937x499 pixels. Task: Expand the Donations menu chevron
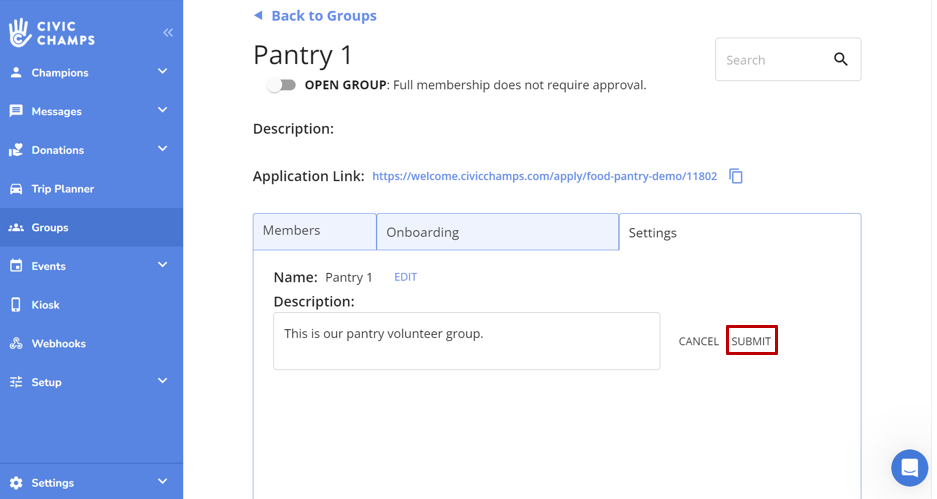click(162, 150)
